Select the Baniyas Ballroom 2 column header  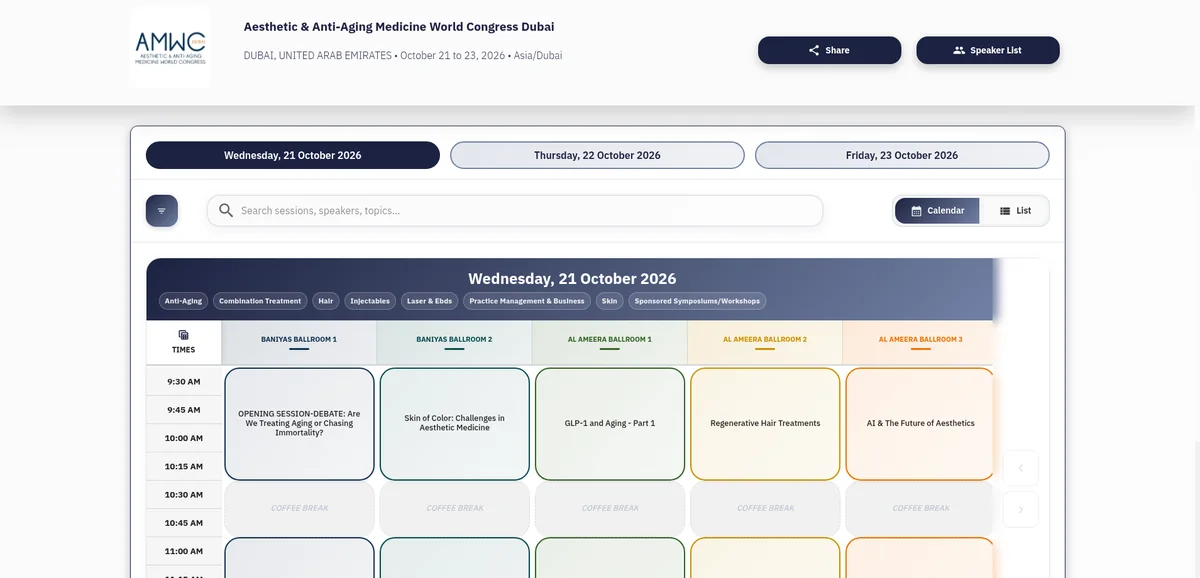point(454,342)
